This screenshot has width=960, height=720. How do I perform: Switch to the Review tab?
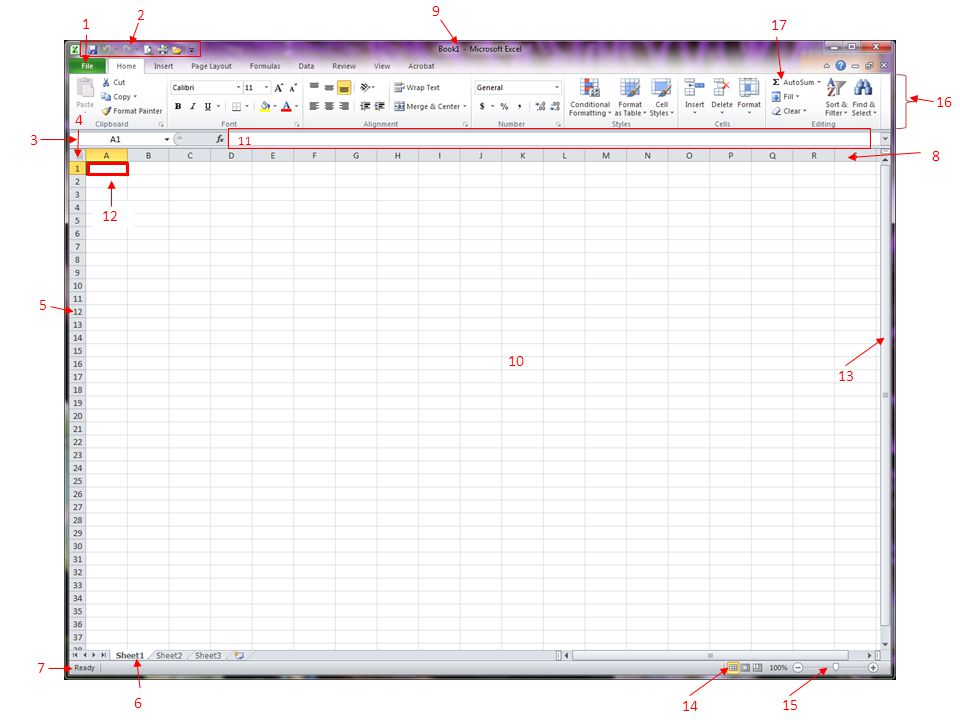[x=343, y=66]
